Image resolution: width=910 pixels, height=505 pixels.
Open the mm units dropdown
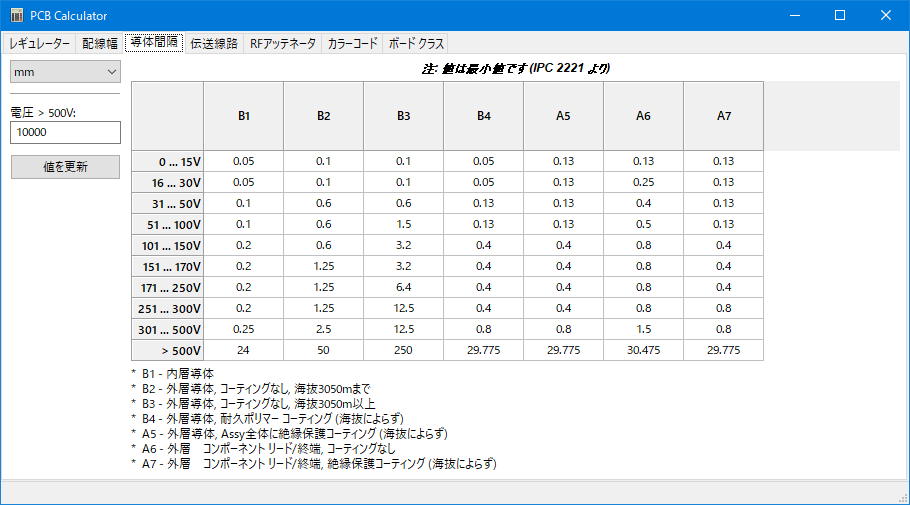[x=65, y=72]
